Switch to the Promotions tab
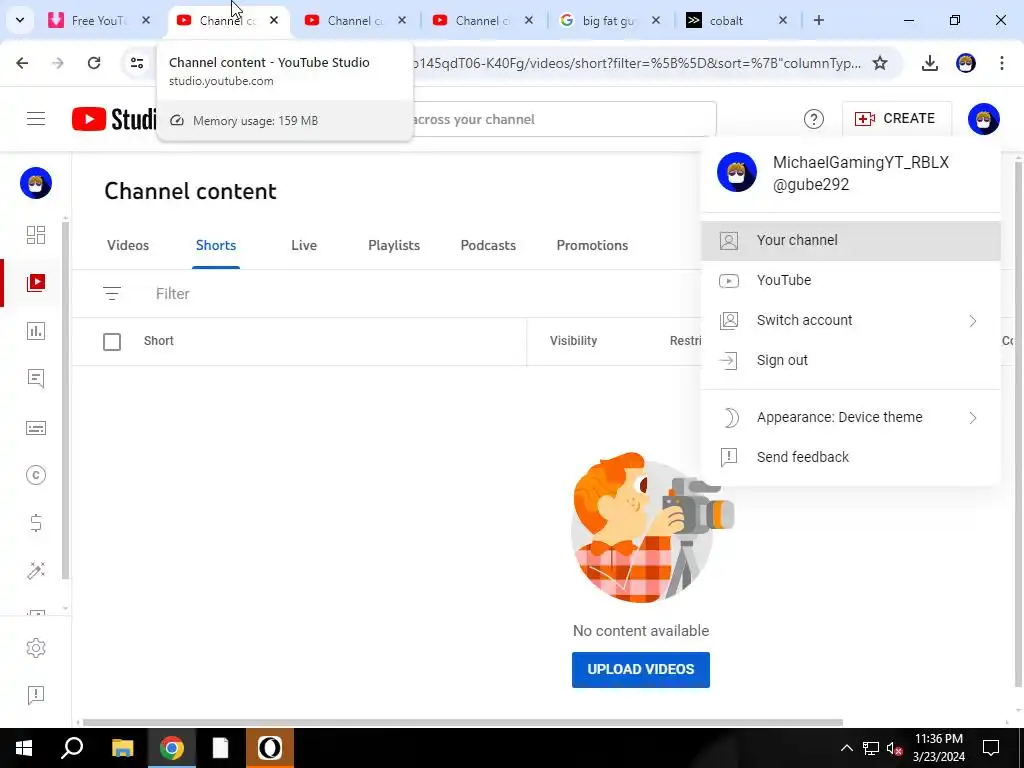This screenshot has height=768, width=1024. (592, 246)
